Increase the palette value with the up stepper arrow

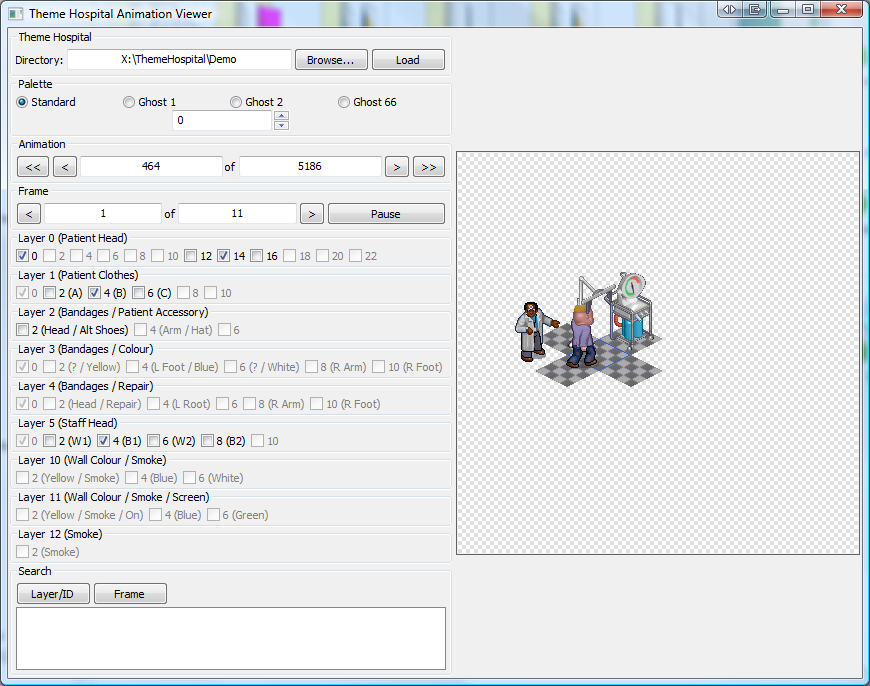pos(281,115)
